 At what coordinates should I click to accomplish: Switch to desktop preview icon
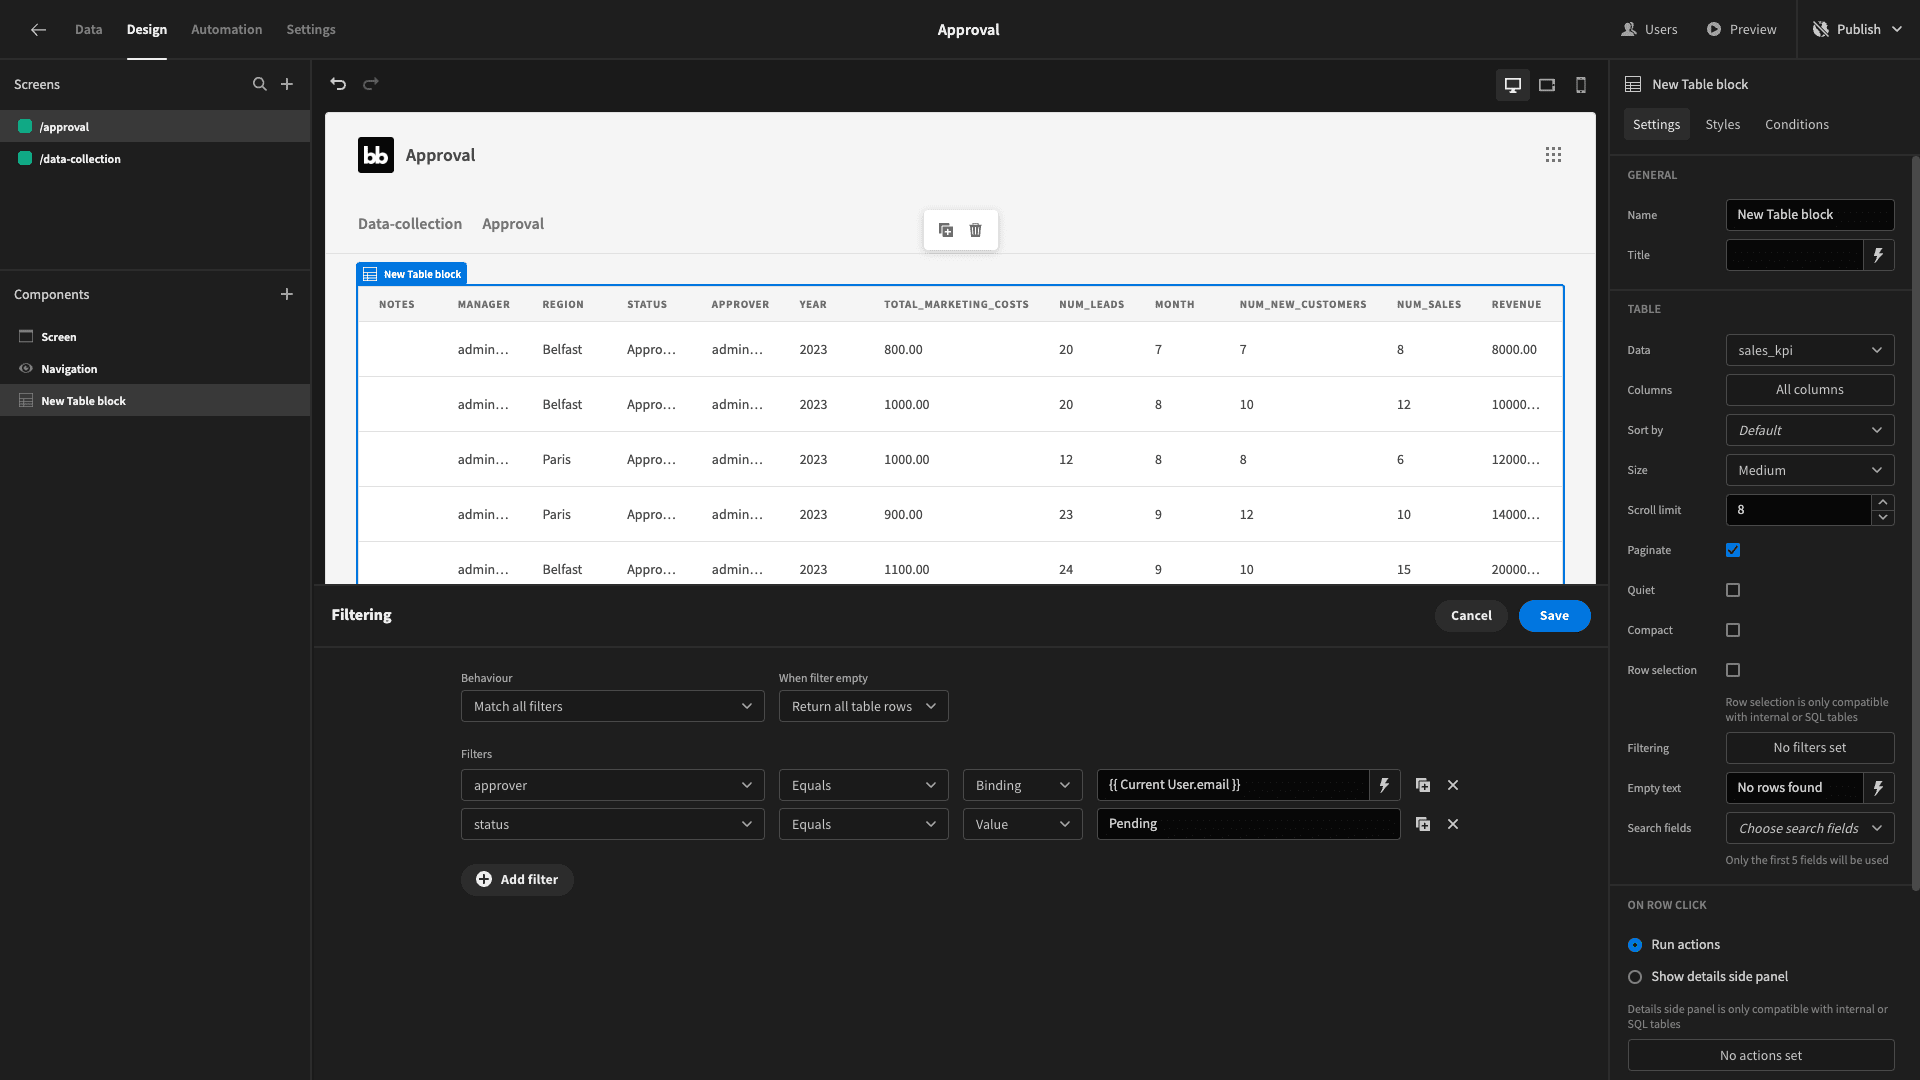1513,85
